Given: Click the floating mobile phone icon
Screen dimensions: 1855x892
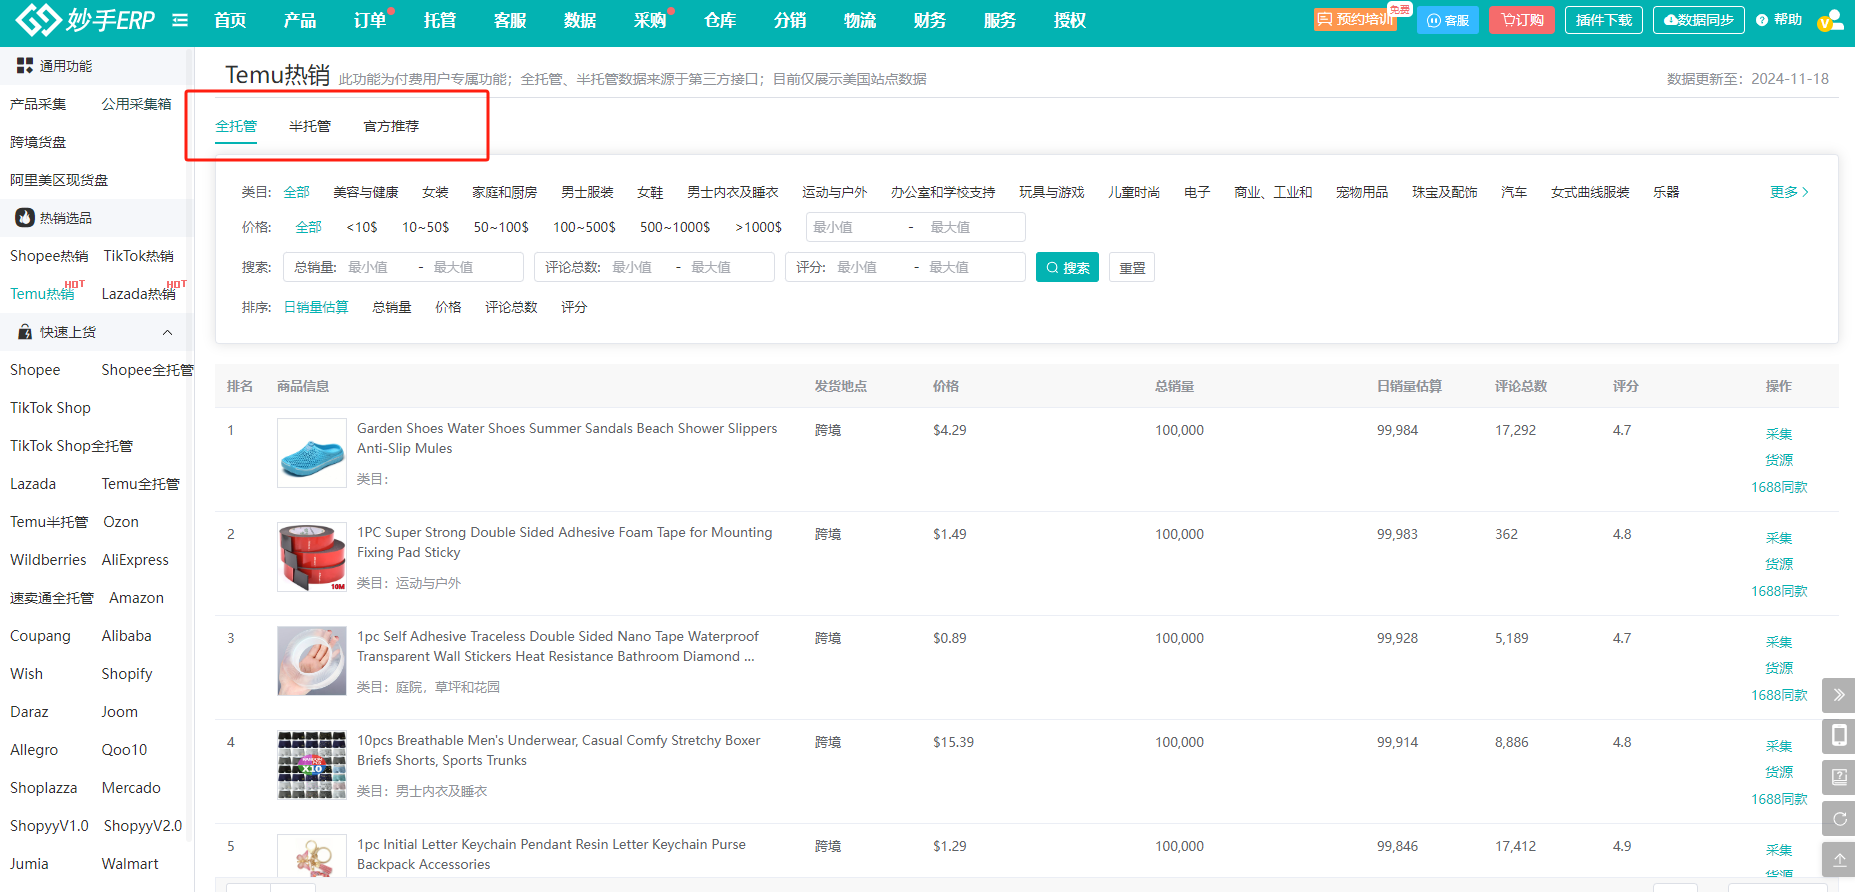Looking at the screenshot, I should pyautogui.click(x=1838, y=736).
